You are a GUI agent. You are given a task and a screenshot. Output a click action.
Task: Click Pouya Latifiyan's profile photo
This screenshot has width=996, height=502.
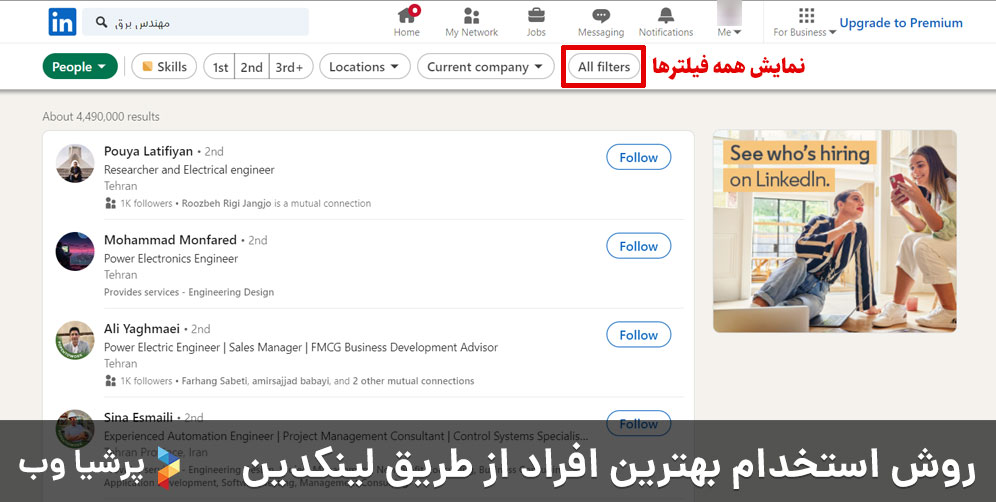[x=75, y=163]
